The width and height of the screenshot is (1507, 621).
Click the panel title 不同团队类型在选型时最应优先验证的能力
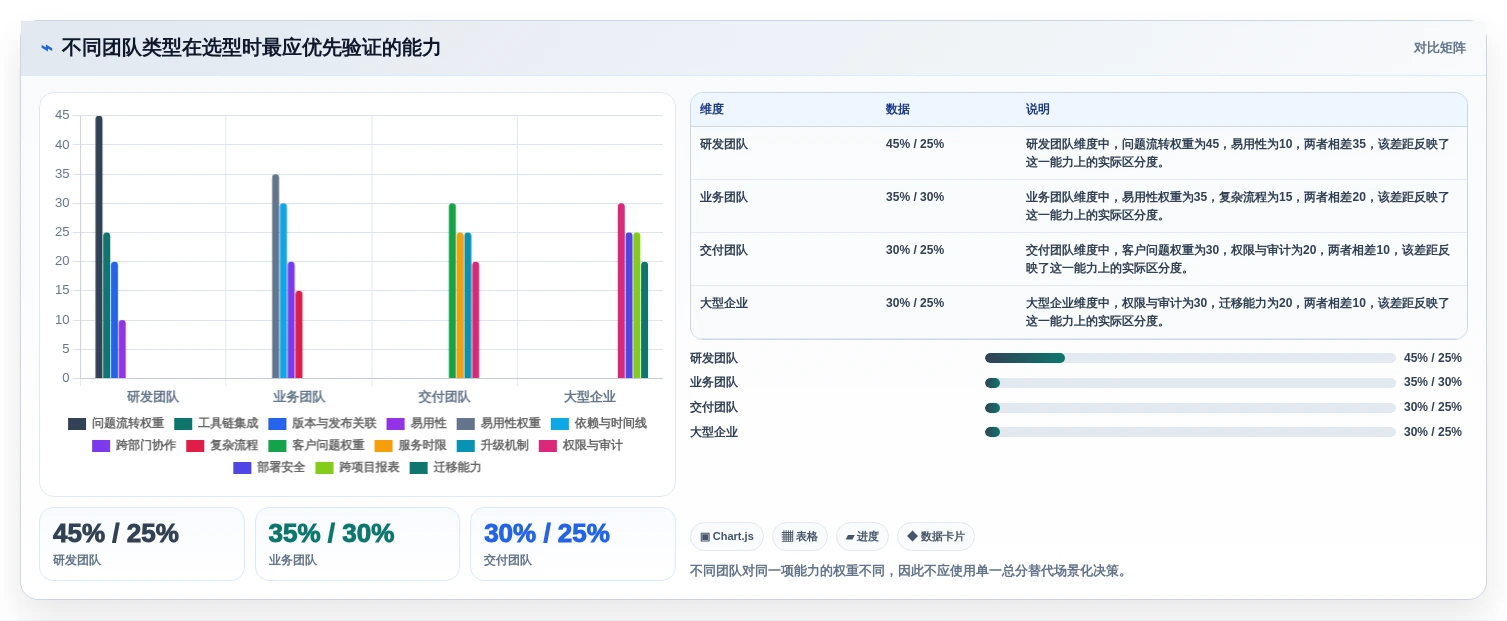coord(251,48)
